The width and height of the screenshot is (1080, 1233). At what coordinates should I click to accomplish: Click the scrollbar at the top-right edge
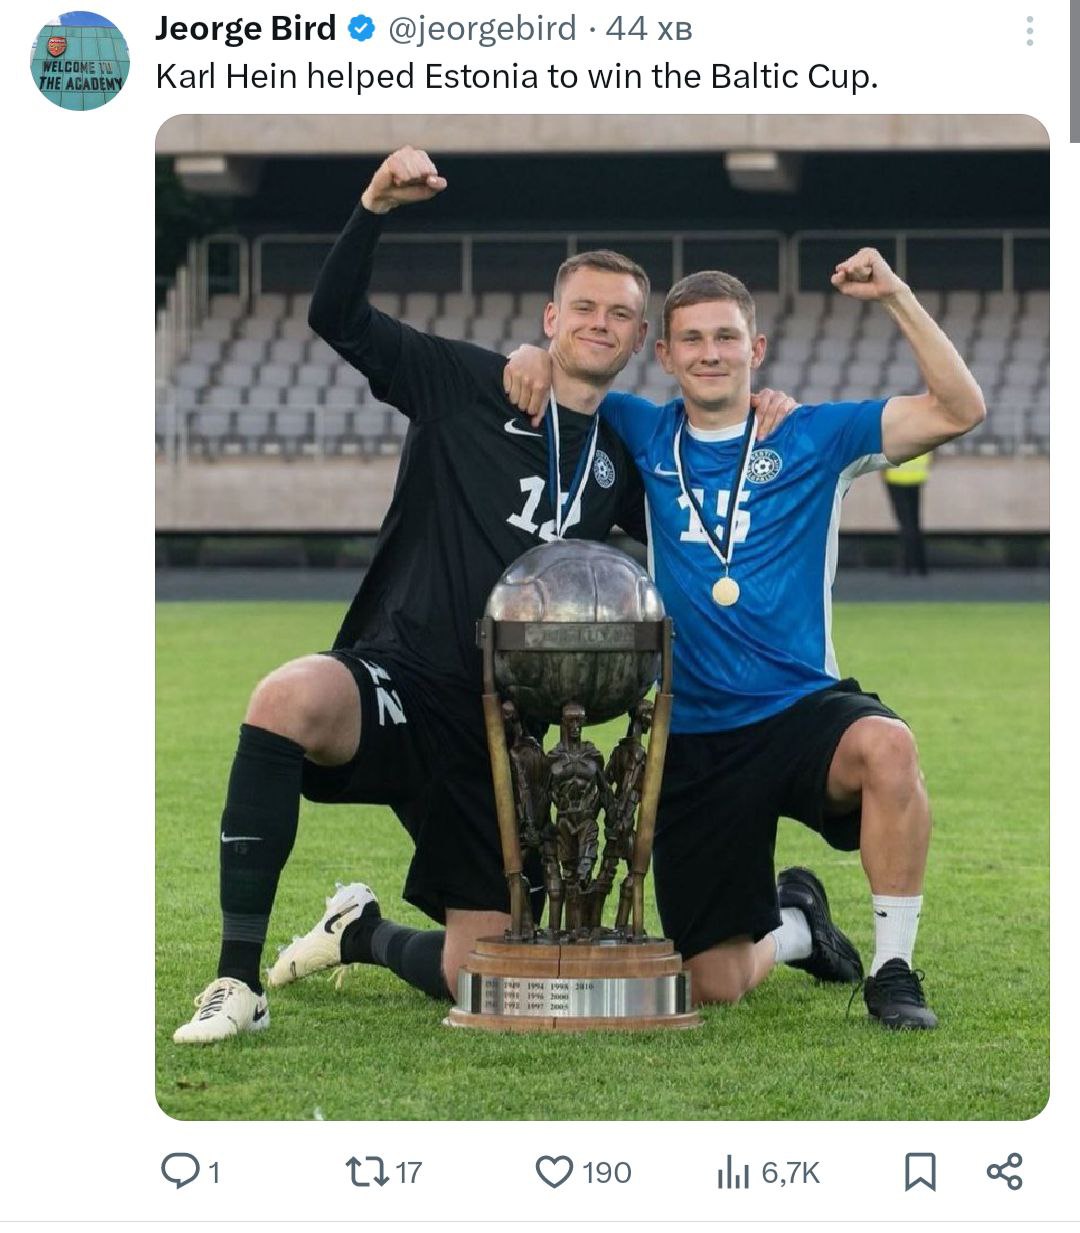click(x=1074, y=70)
